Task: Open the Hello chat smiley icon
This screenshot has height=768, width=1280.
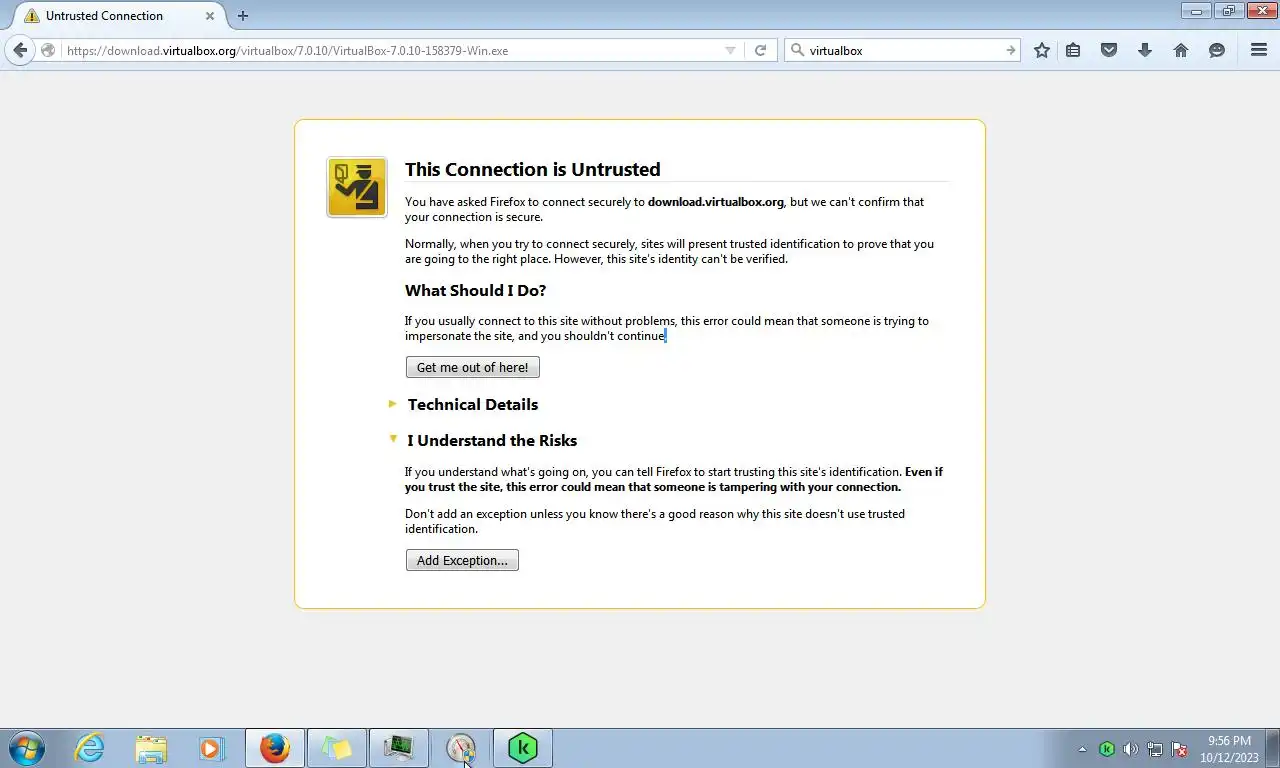Action: (x=1217, y=50)
